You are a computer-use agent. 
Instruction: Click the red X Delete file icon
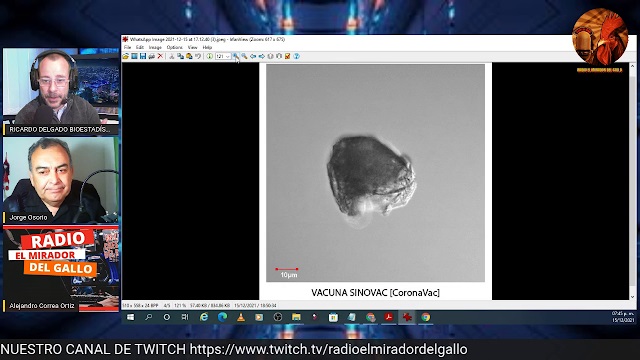[x=160, y=56]
